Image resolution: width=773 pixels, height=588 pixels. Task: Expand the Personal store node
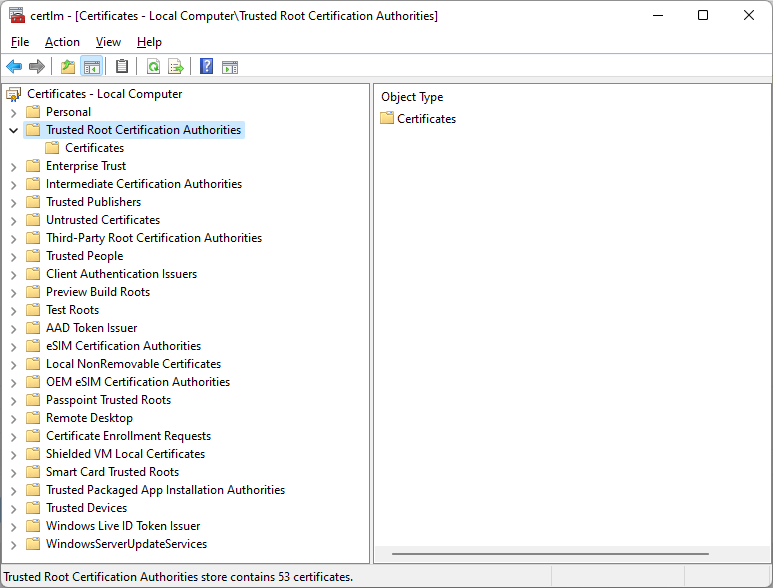(13, 112)
